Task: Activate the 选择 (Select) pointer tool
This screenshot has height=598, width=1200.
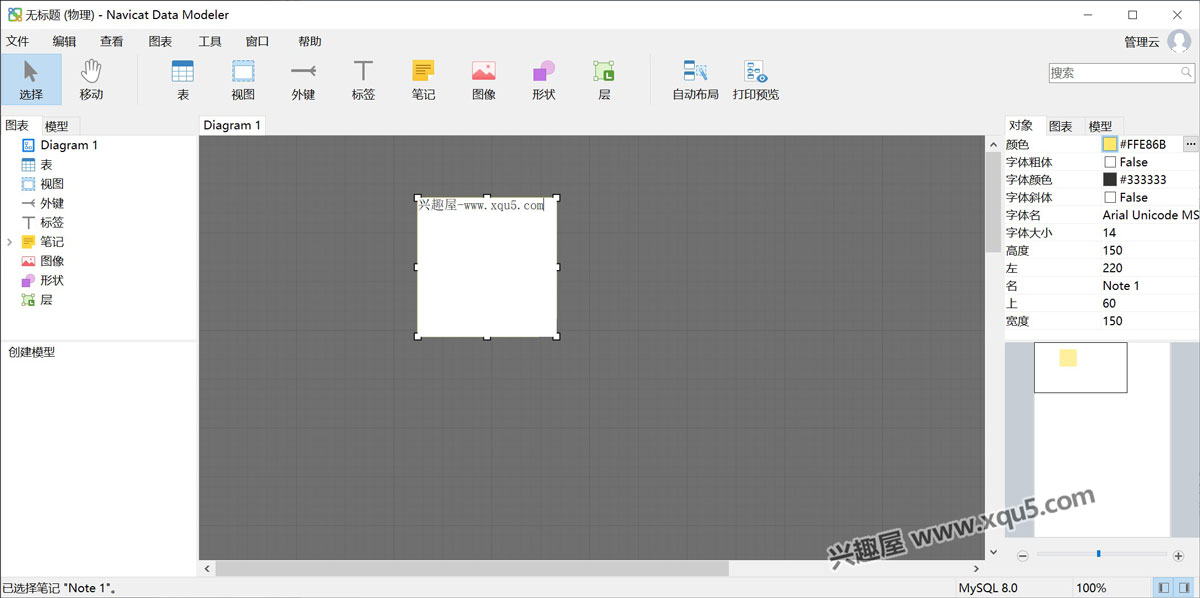Action: 31,79
